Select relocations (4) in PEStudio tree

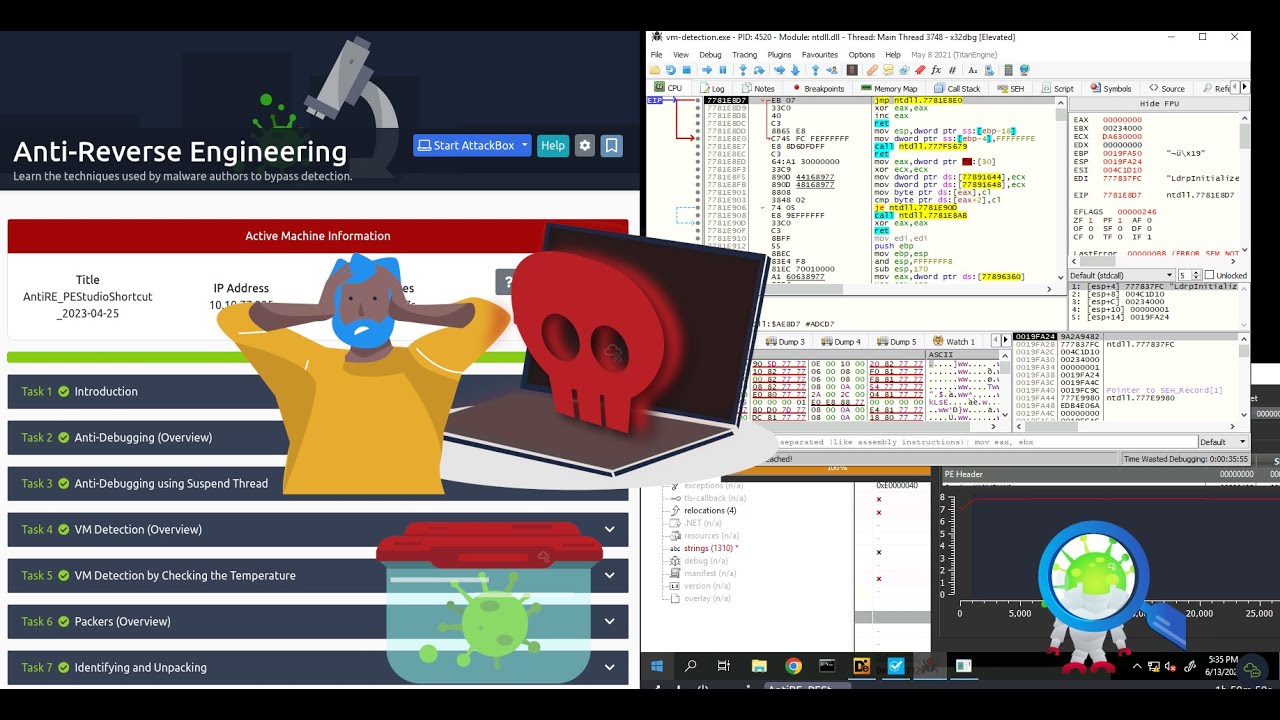click(710, 510)
